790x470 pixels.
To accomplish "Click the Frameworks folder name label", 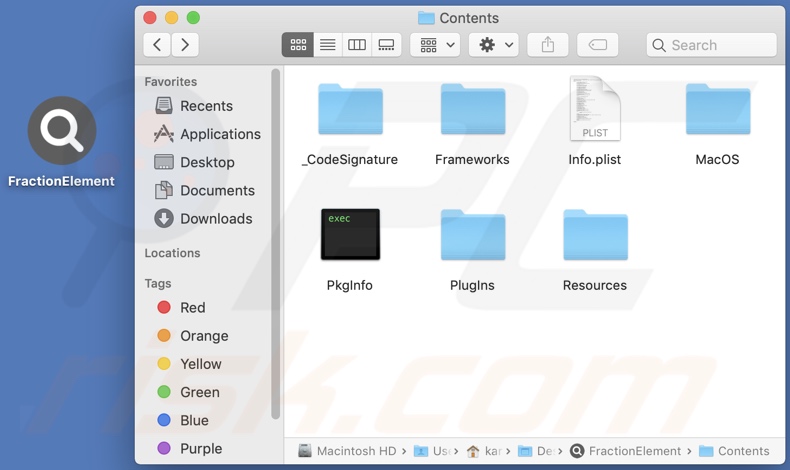I will click(472, 160).
